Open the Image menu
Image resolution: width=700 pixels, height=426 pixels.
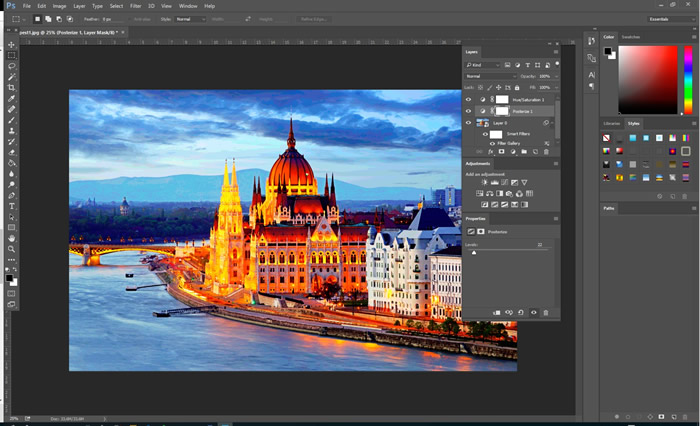point(59,6)
